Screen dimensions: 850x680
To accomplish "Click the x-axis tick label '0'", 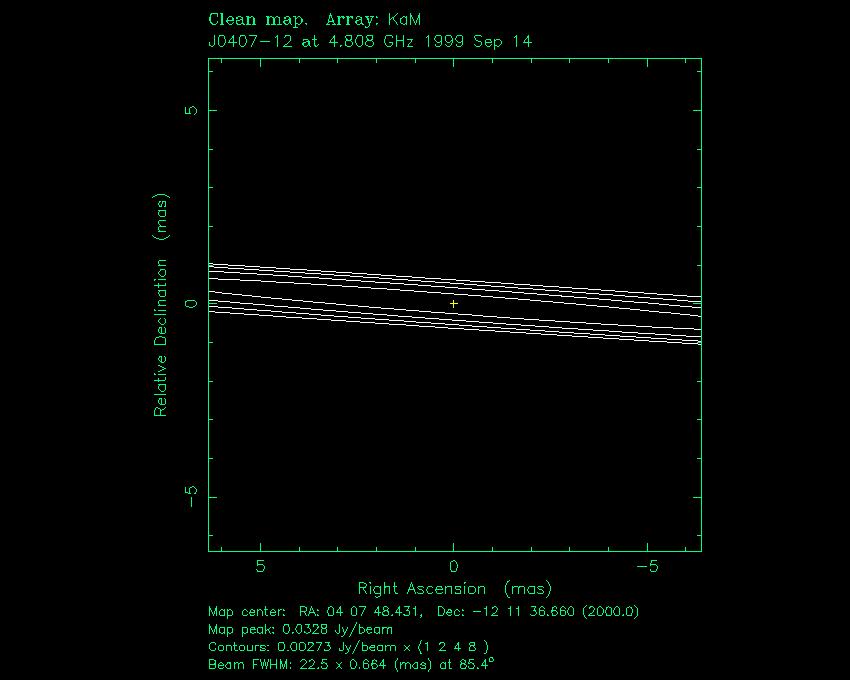I will [454, 567].
